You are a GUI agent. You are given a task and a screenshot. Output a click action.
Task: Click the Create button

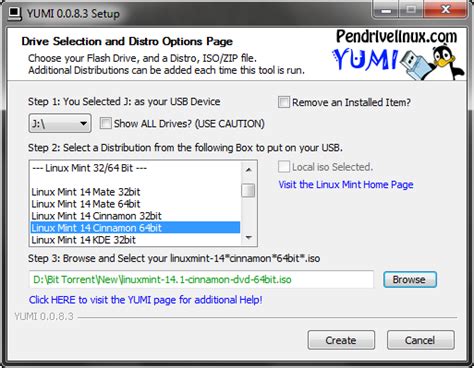[x=341, y=340]
